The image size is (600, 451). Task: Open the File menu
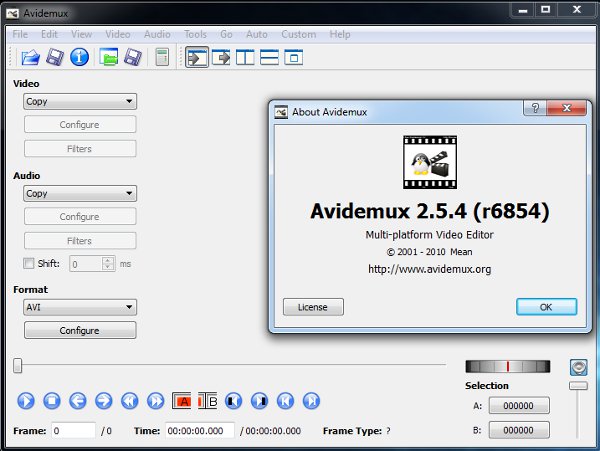[x=20, y=34]
